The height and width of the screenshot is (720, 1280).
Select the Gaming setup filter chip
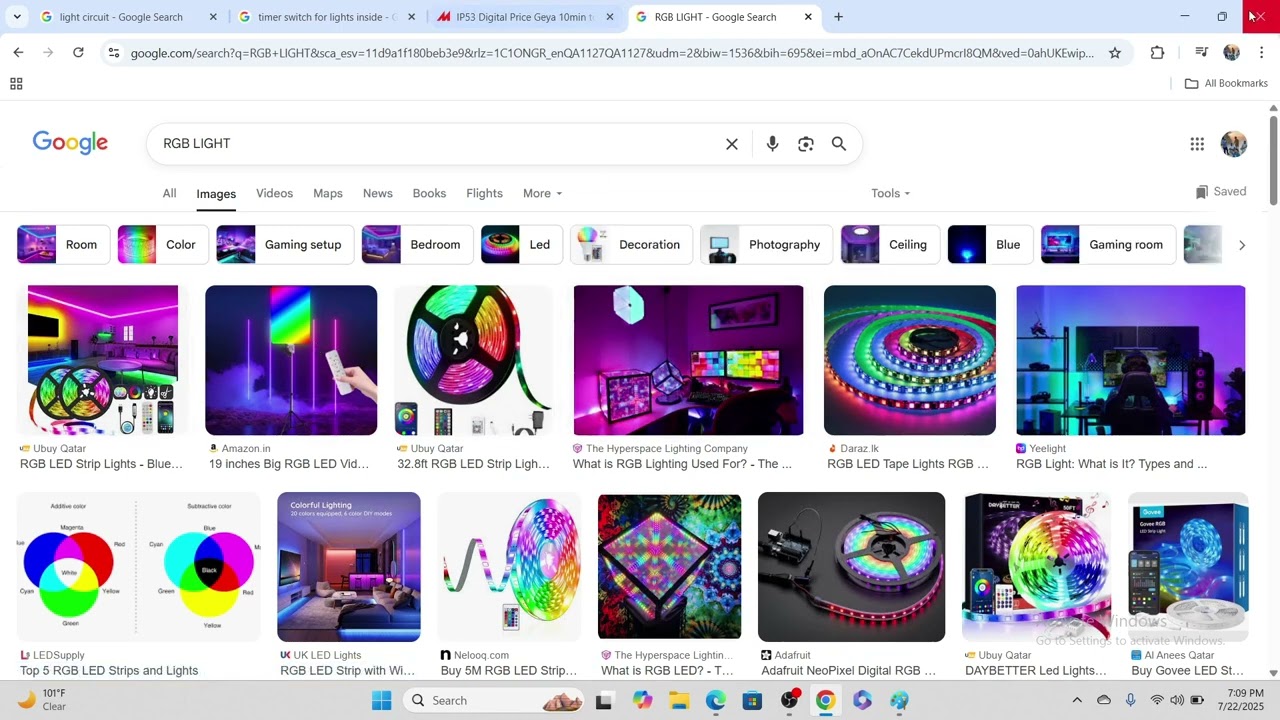pos(285,245)
